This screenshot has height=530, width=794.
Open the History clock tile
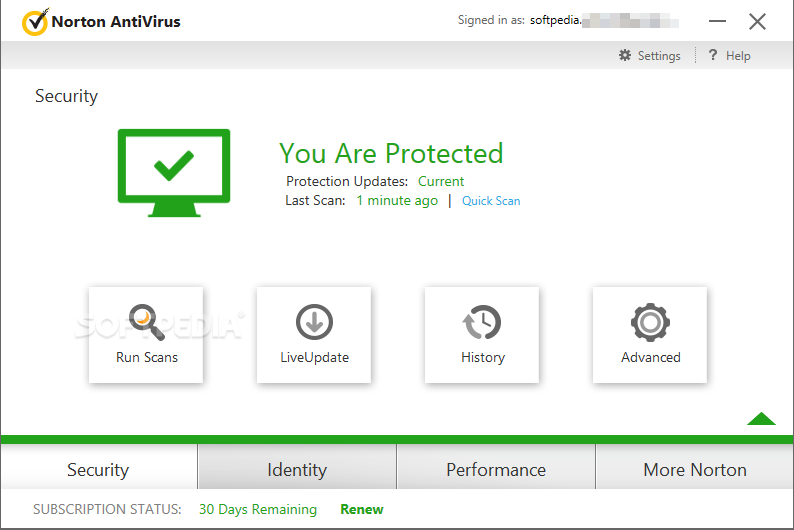[482, 335]
